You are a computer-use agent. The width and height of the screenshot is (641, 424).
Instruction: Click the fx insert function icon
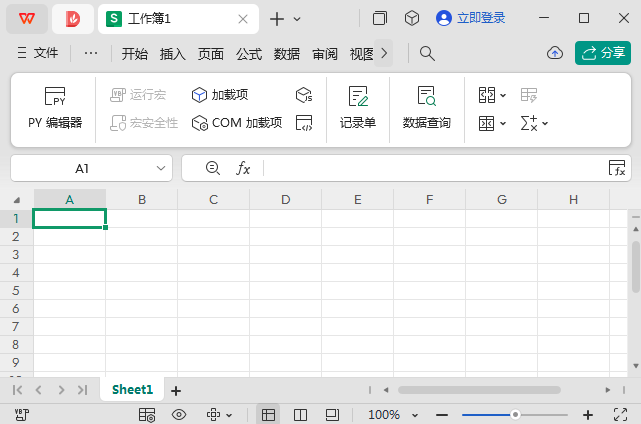243,169
